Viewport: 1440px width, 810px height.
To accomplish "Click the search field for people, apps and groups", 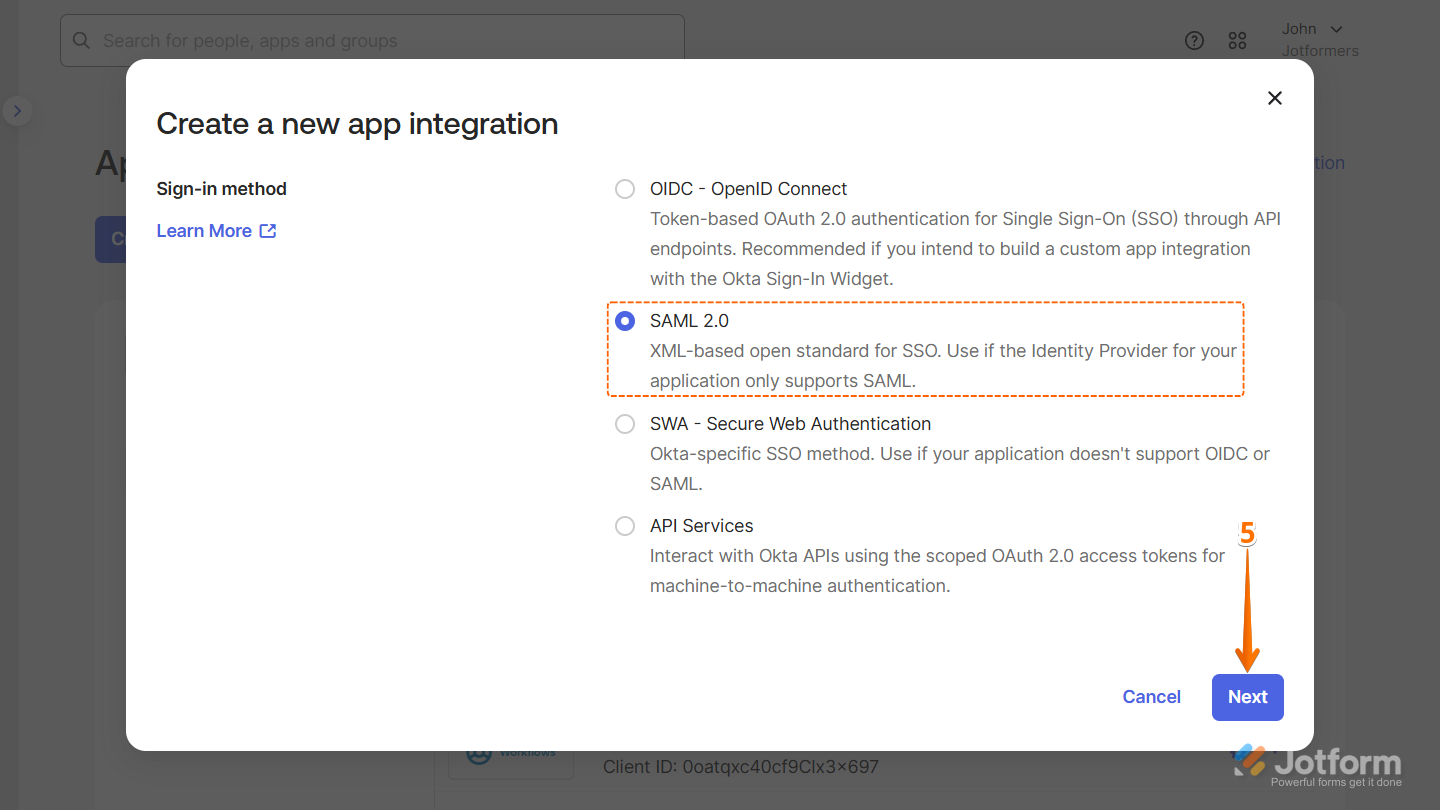I will click(x=372, y=41).
